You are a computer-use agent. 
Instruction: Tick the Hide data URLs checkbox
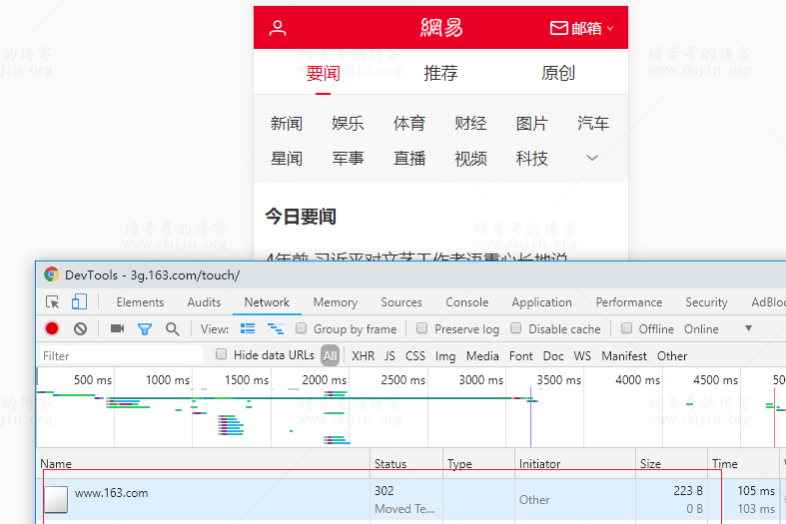(x=222, y=355)
